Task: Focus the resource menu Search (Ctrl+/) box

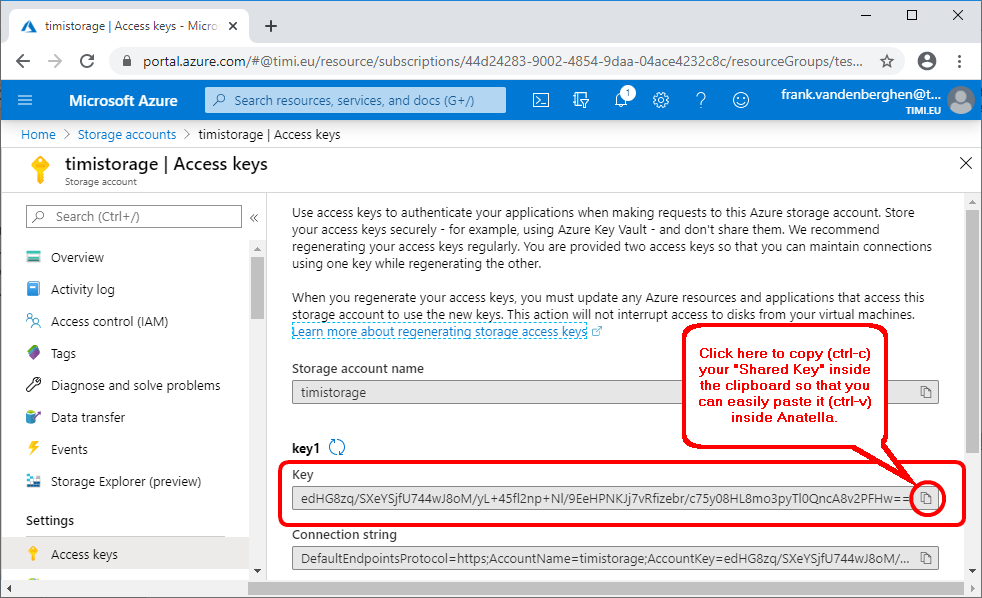Action: (x=134, y=217)
